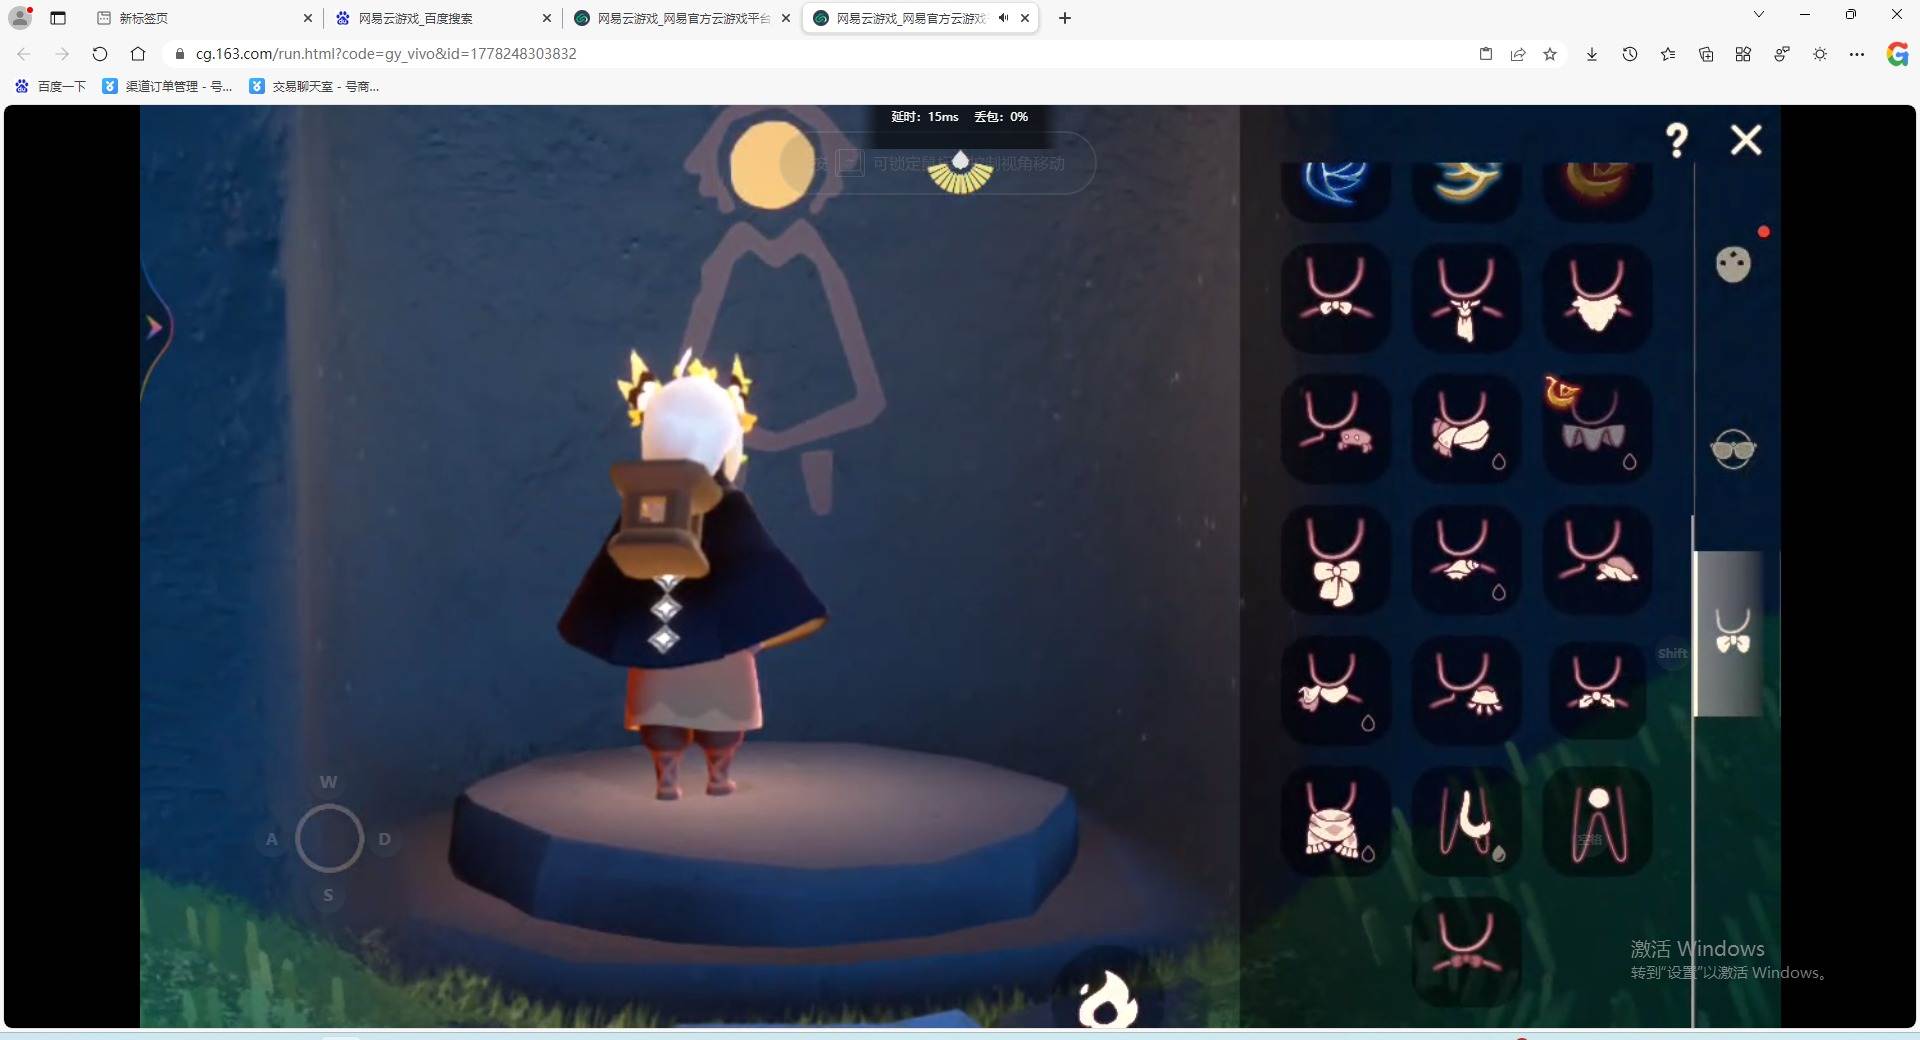Screen dimensions: 1920x1040
Task: Open the necklace accessory category
Action: [1733, 632]
